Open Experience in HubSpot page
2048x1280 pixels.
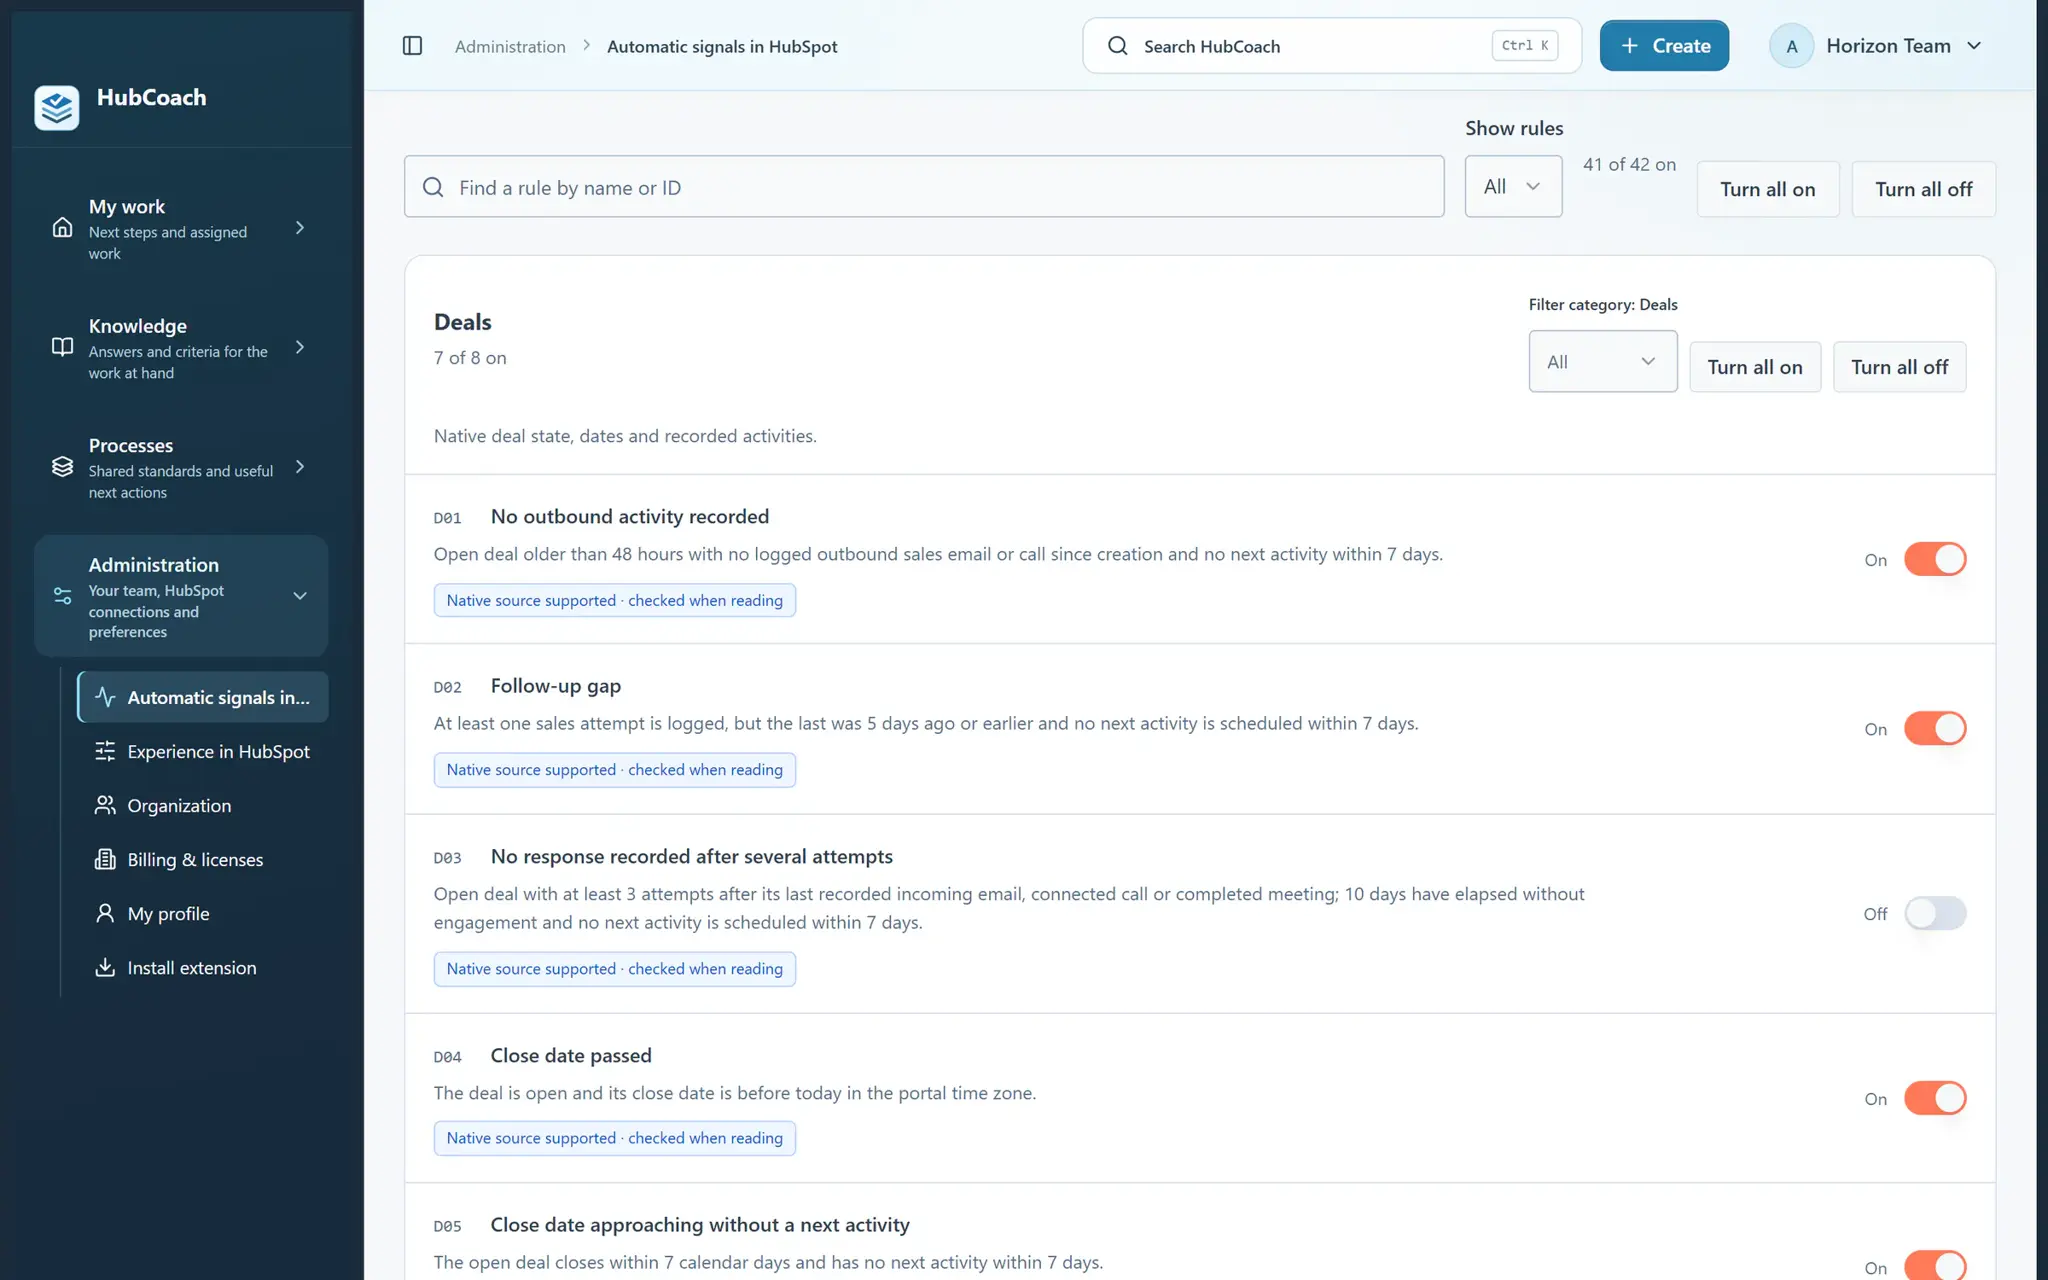click(203, 751)
